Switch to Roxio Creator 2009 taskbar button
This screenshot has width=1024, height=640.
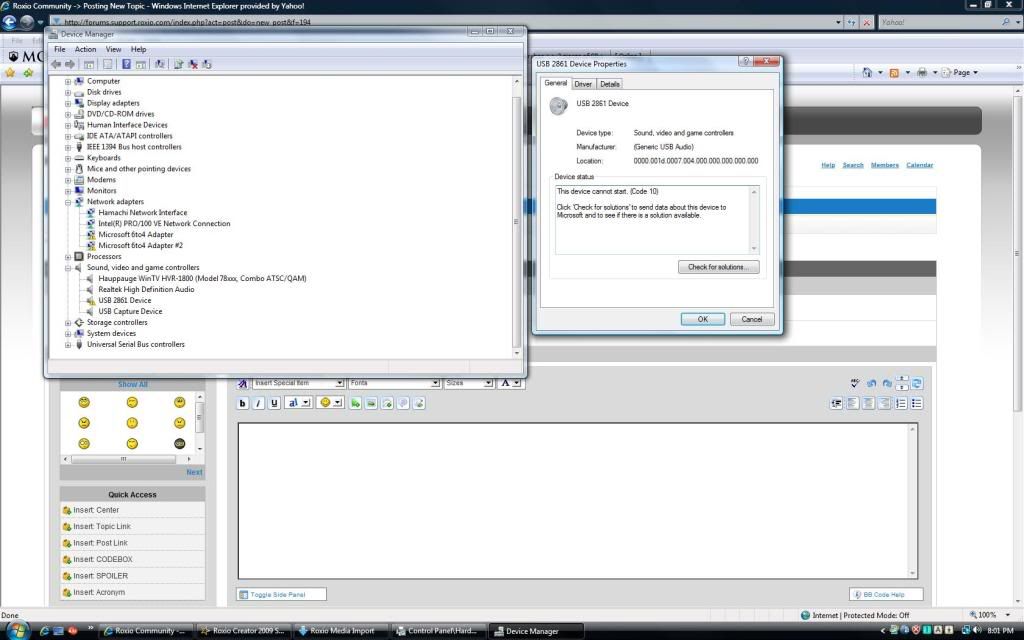click(243, 631)
